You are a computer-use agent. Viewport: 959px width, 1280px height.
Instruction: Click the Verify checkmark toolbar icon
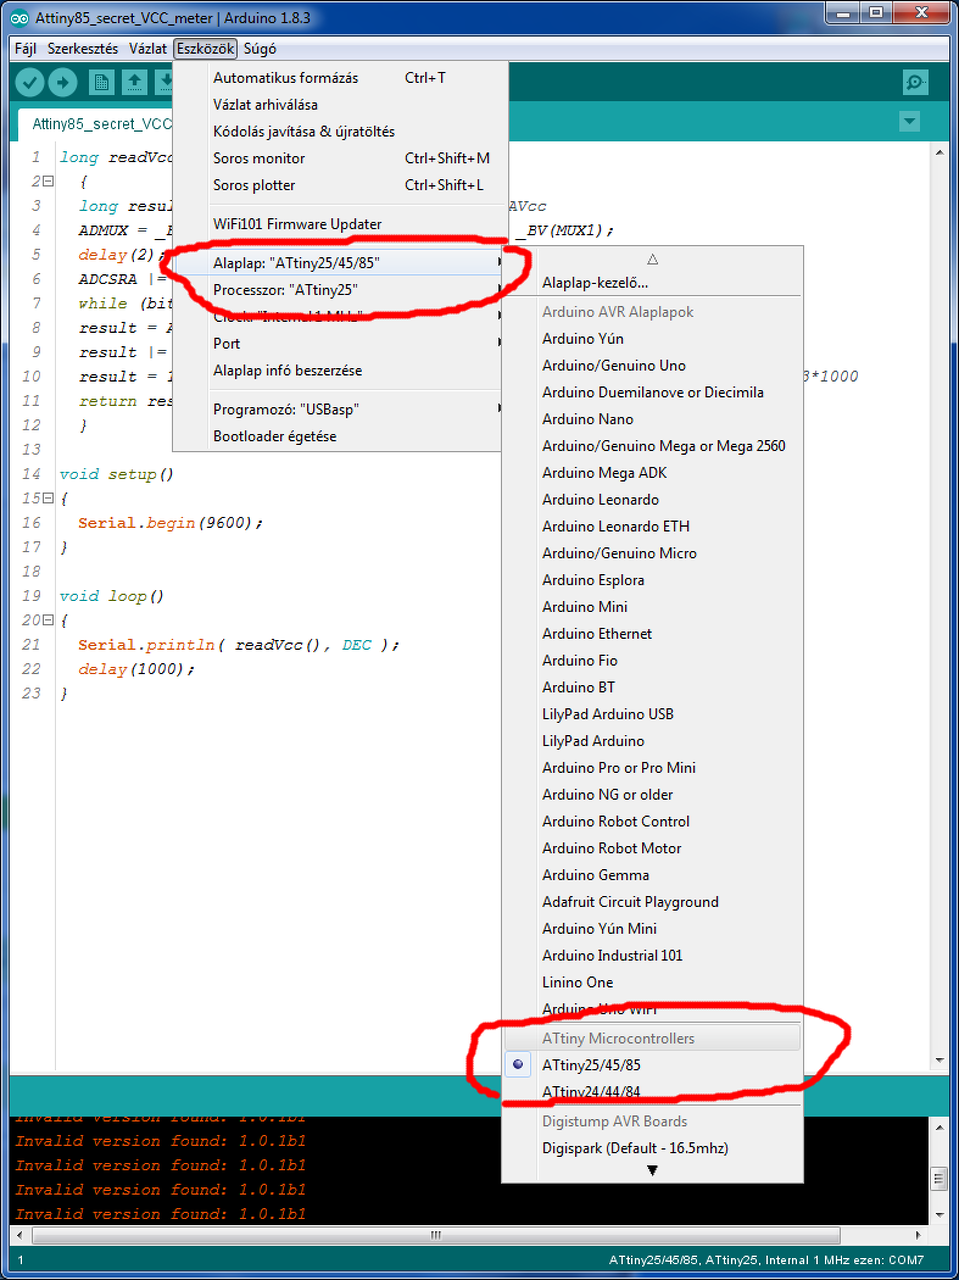pyautogui.click(x=30, y=82)
